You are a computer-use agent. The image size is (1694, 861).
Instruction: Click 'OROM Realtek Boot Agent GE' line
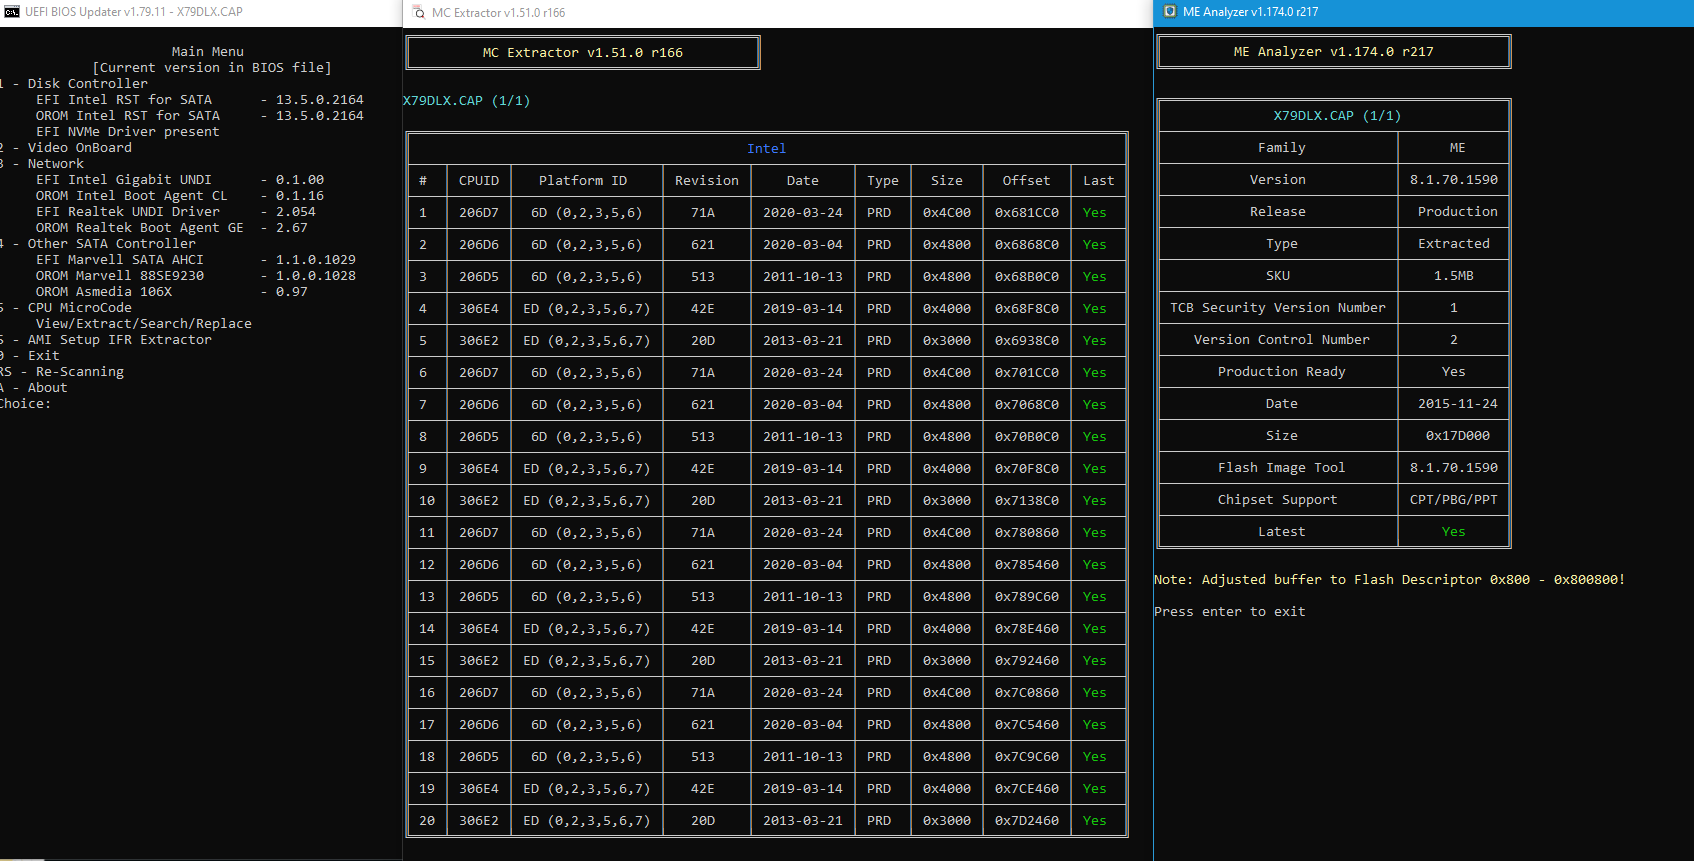click(172, 228)
